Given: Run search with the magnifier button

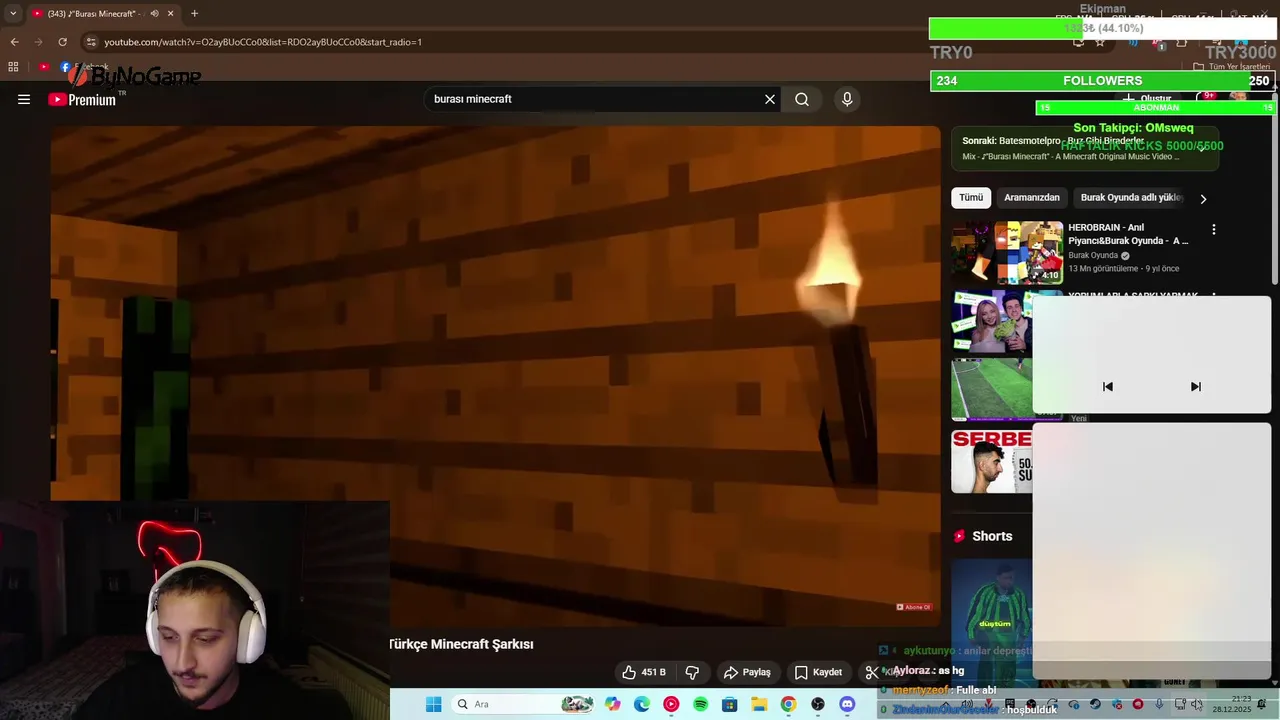Looking at the screenshot, I should (802, 99).
